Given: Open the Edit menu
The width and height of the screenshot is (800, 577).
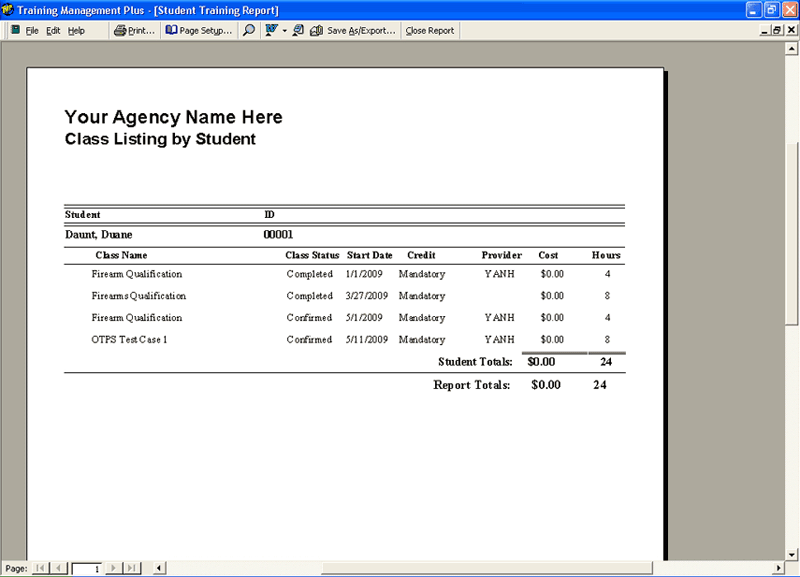Looking at the screenshot, I should pyautogui.click(x=52, y=30).
